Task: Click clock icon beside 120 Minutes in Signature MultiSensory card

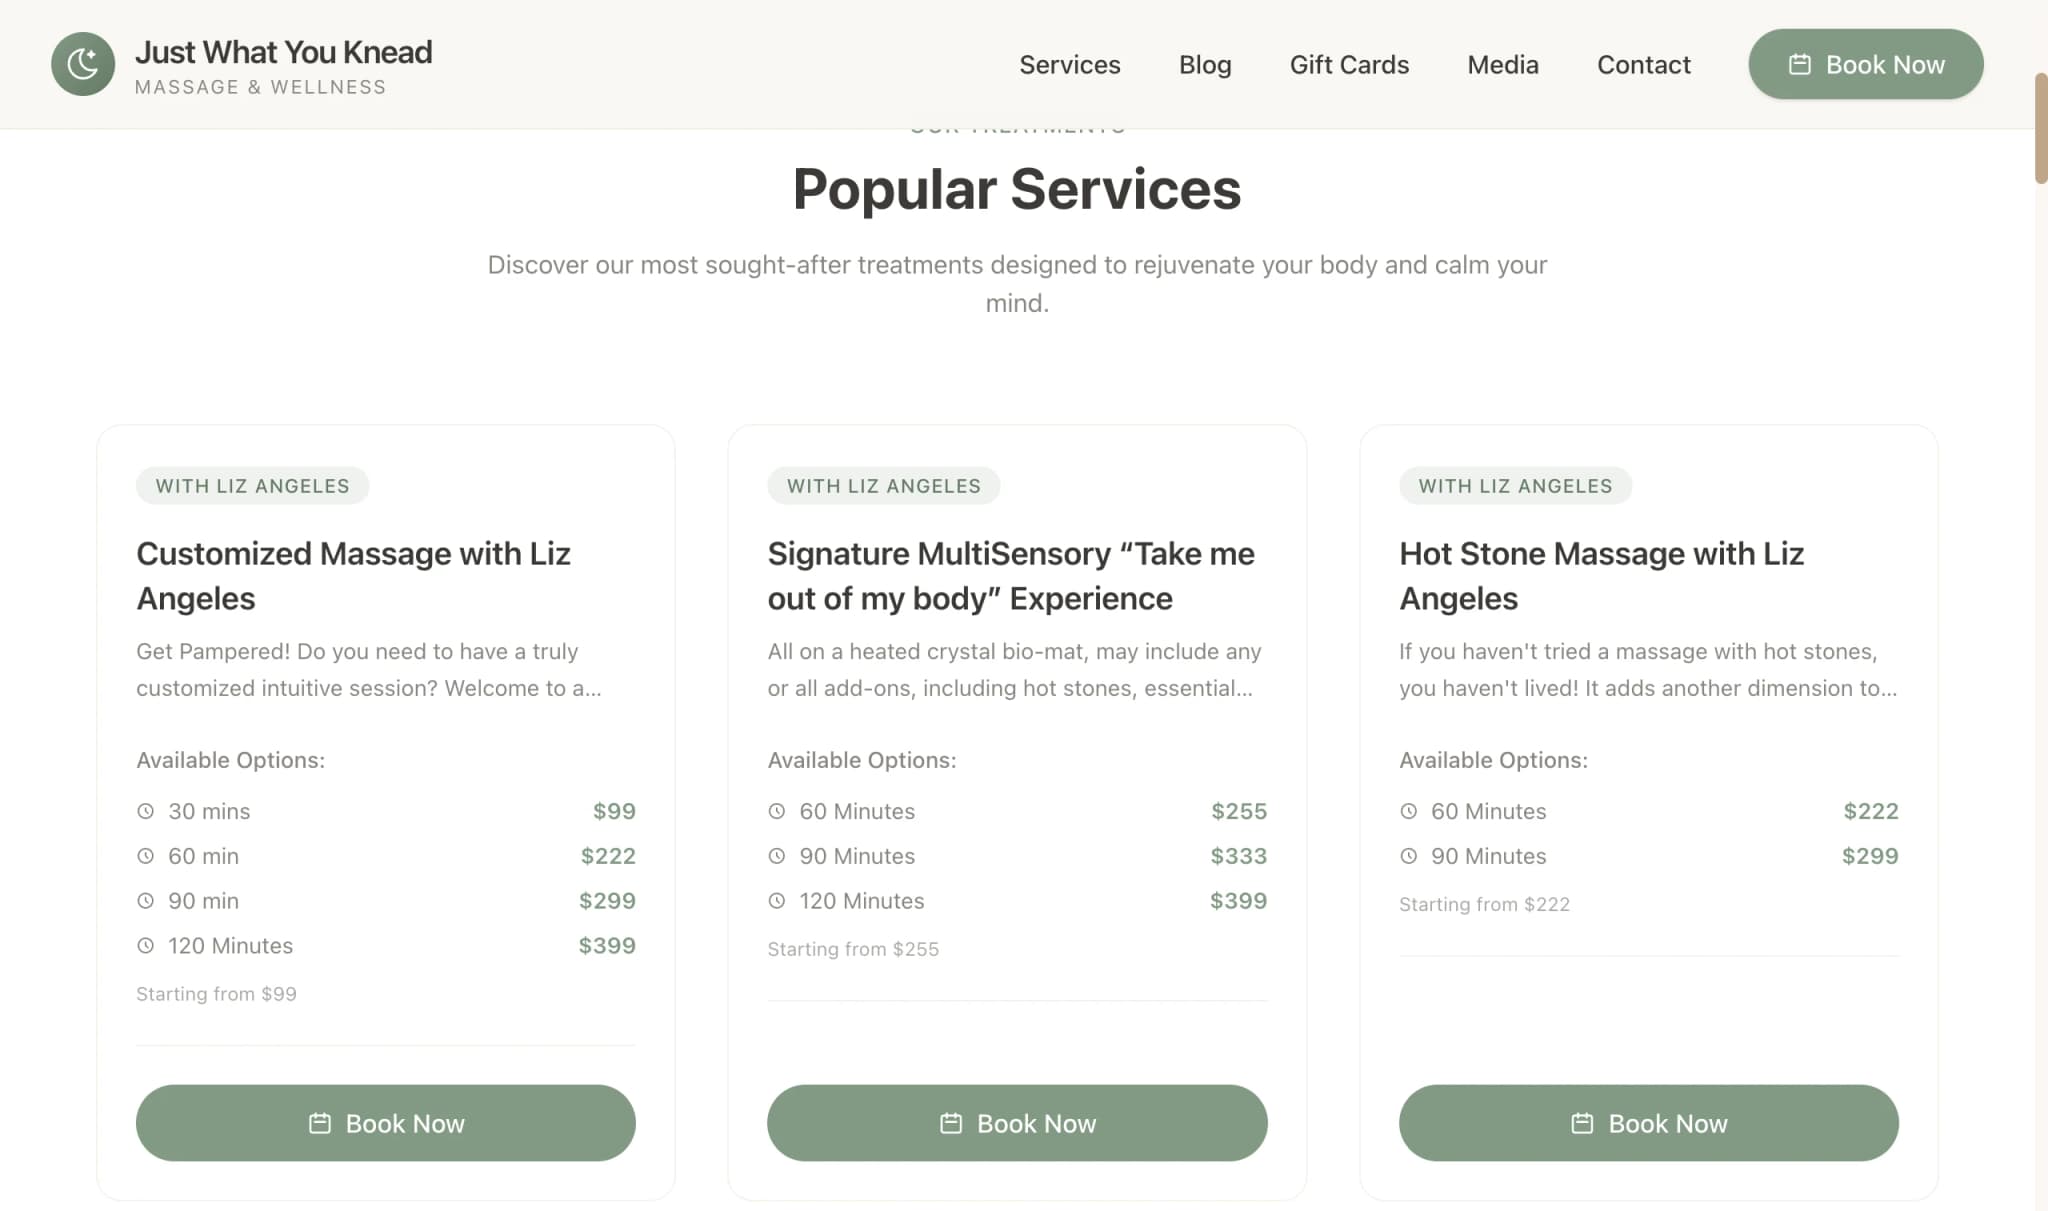Action: pyautogui.click(x=777, y=901)
